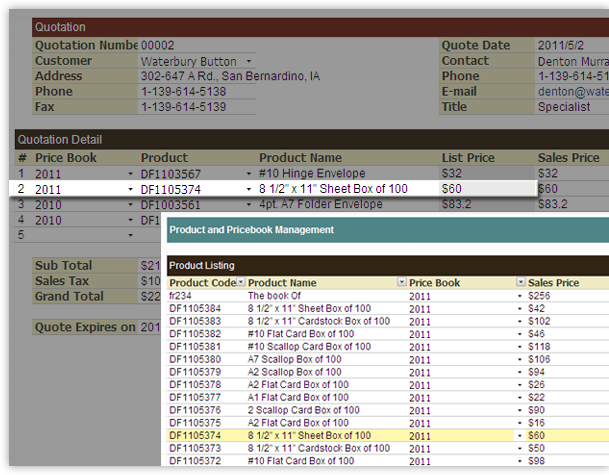Select the 4pt. A7 Folder Envelope cell

point(321,204)
